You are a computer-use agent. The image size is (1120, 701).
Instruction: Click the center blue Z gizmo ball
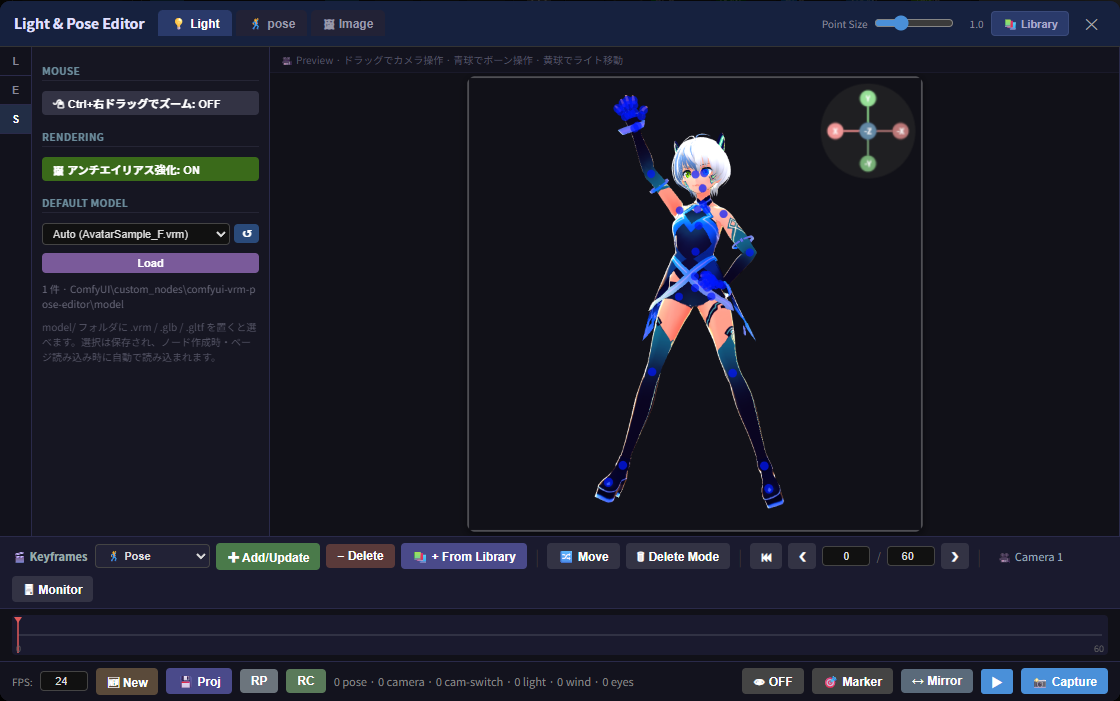click(868, 131)
